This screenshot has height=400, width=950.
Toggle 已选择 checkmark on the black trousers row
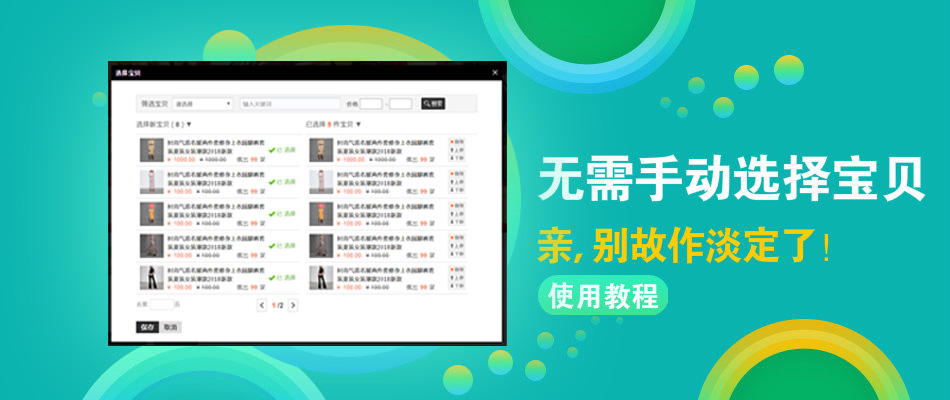pos(282,278)
